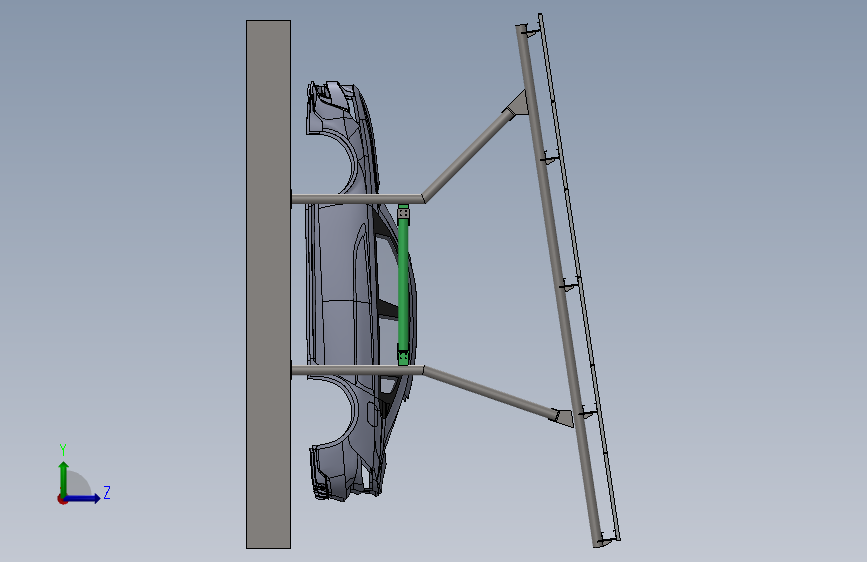Screen dimensions: 867x562
Task: Select the thin inclined outer rail
Action: [x=579, y=277]
